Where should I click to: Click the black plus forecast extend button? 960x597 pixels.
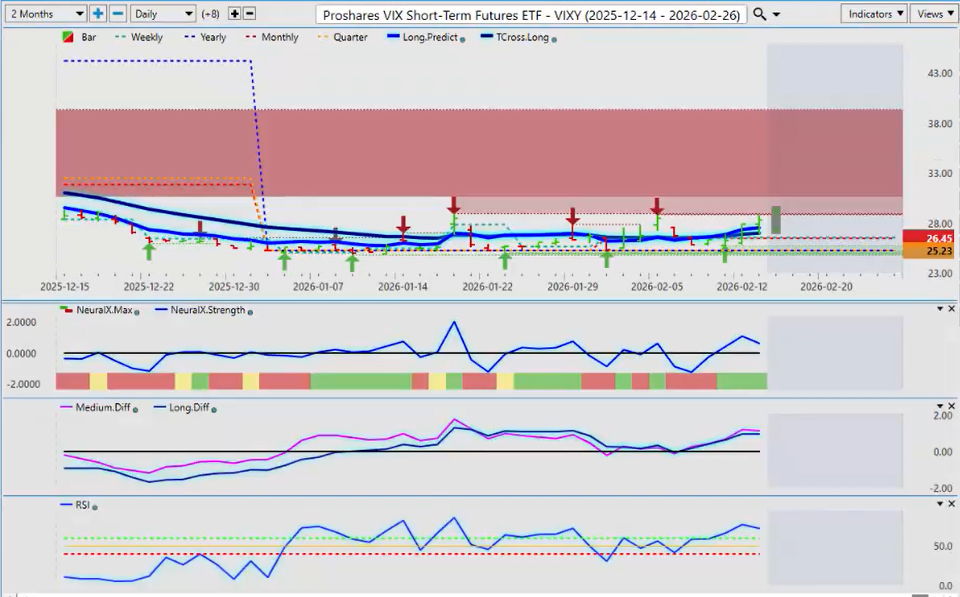point(234,14)
